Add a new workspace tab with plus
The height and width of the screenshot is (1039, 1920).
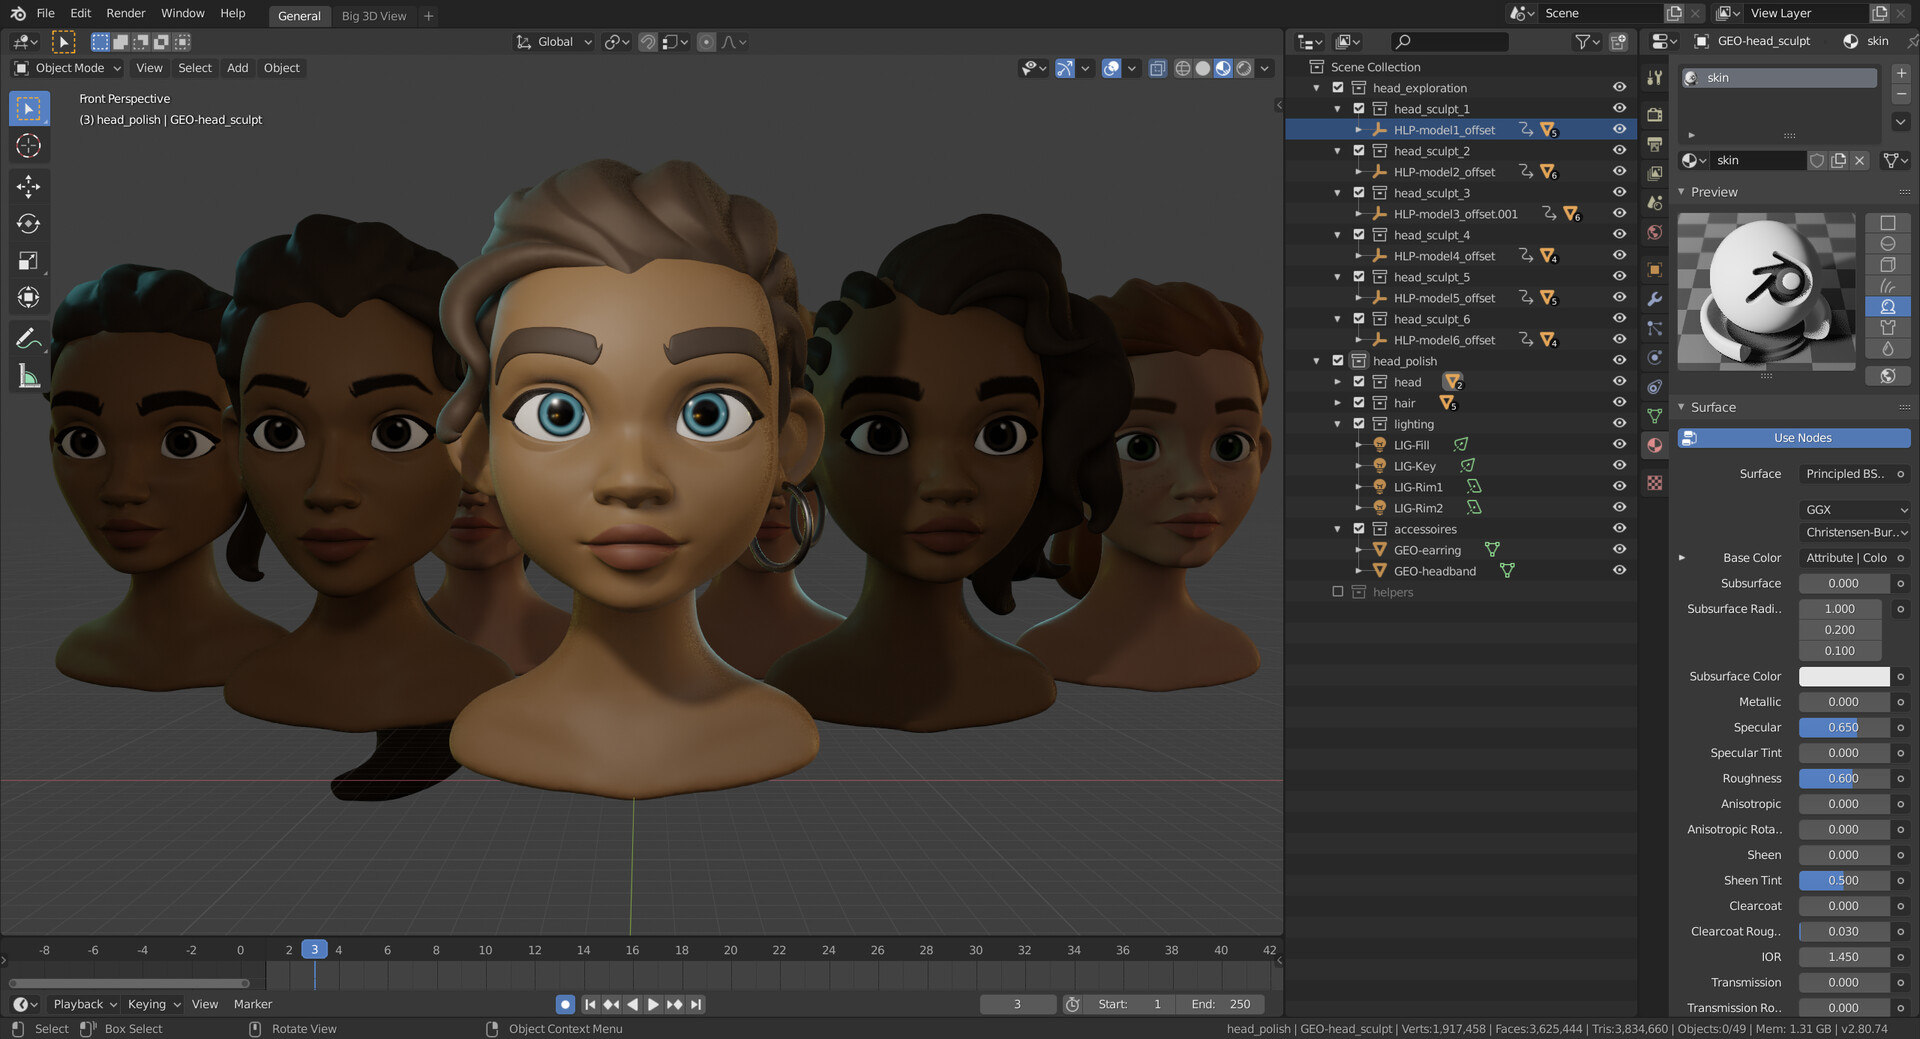click(429, 16)
